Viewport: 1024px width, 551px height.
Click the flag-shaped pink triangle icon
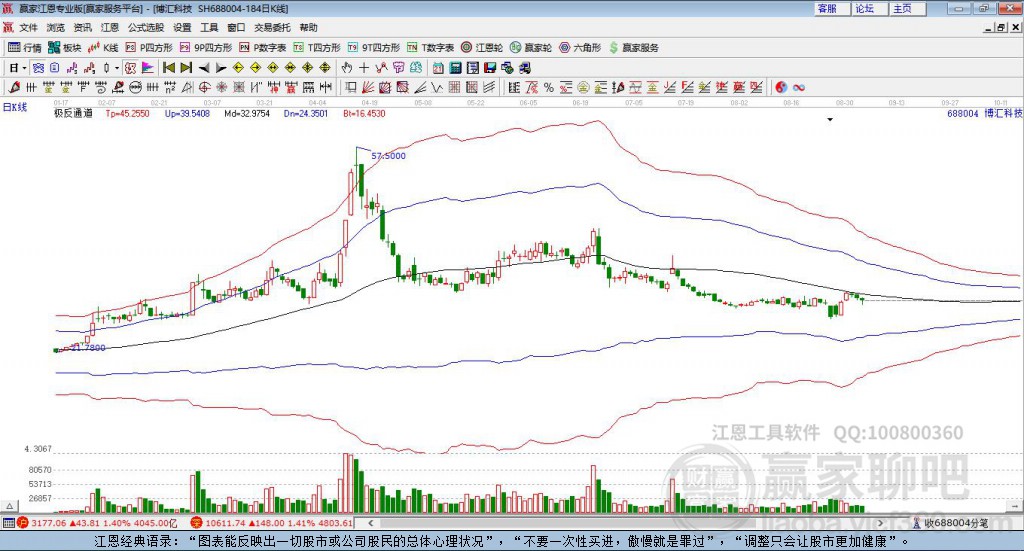click(x=148, y=68)
